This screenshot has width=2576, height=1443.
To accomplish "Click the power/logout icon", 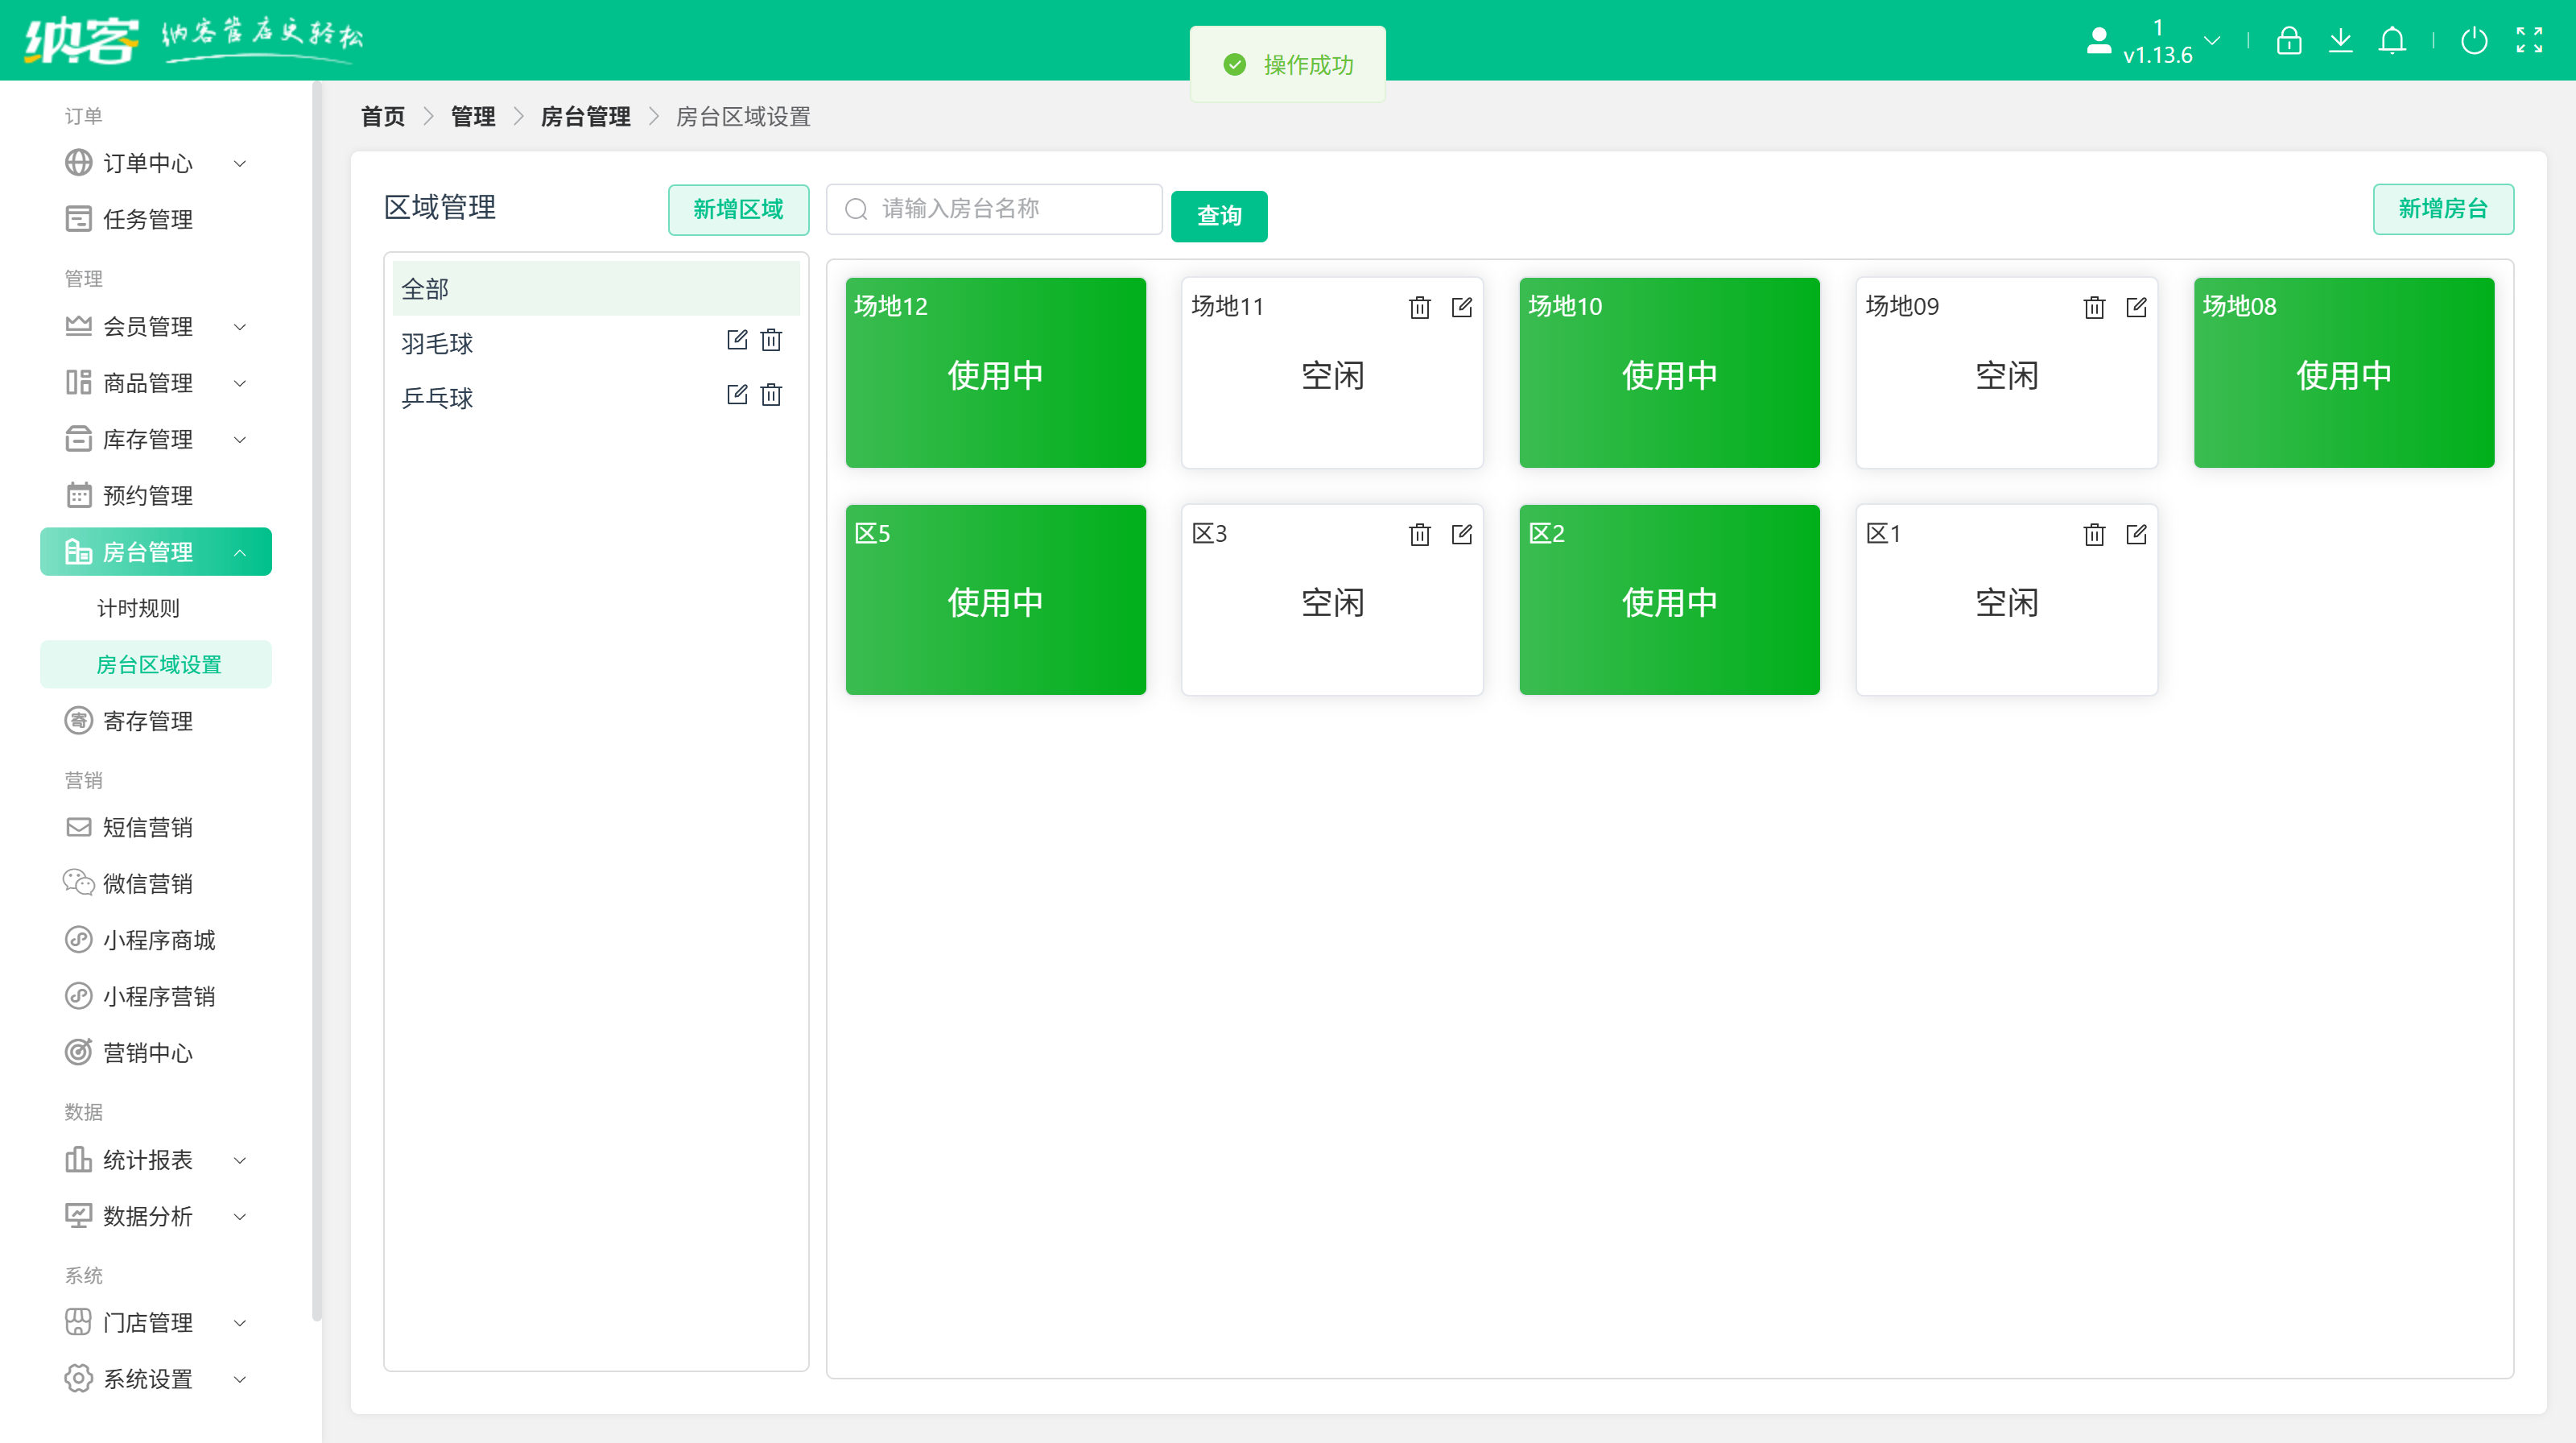I will [x=2474, y=41].
